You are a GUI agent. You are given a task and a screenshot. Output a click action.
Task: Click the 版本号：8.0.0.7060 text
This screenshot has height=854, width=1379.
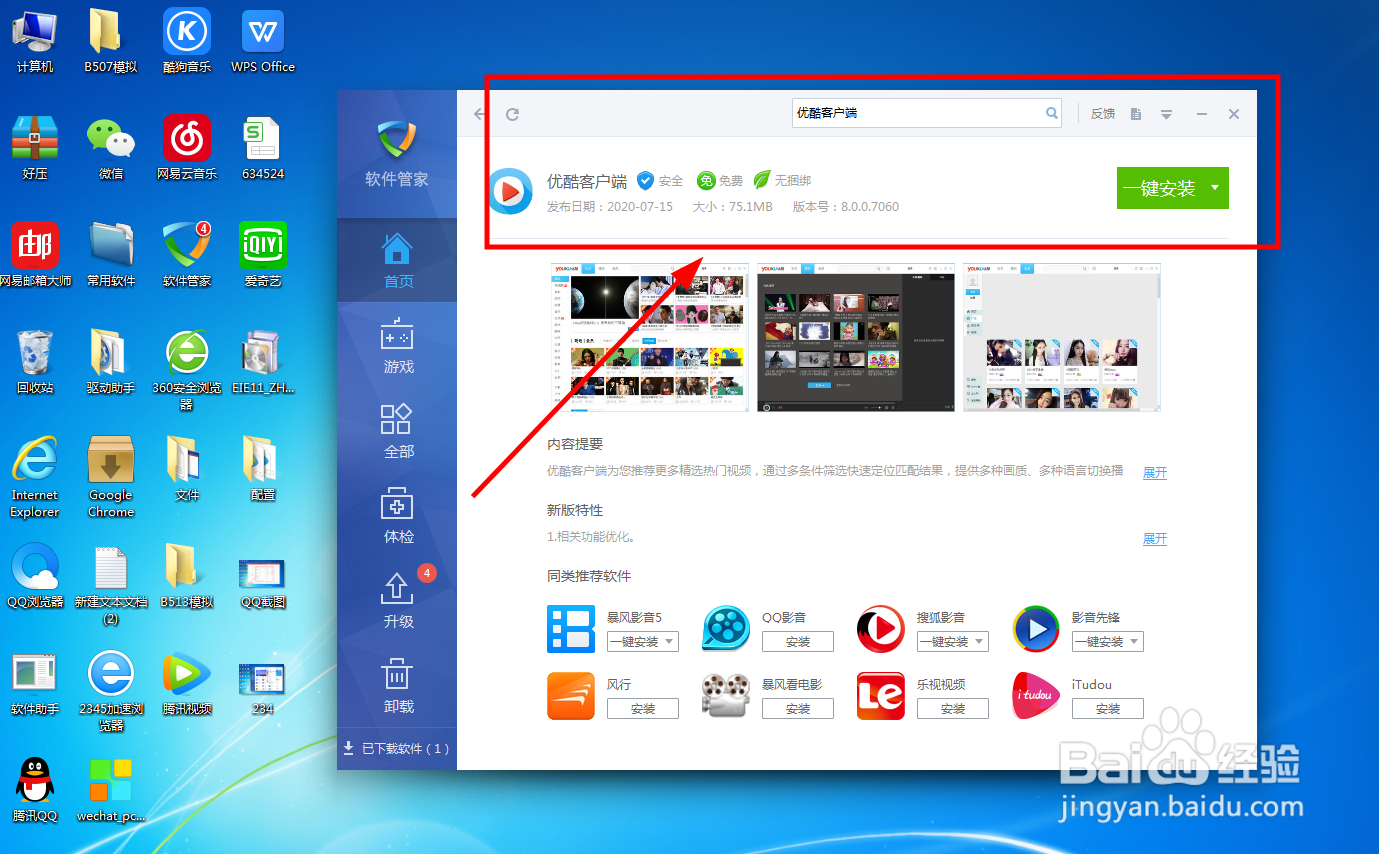pos(846,207)
